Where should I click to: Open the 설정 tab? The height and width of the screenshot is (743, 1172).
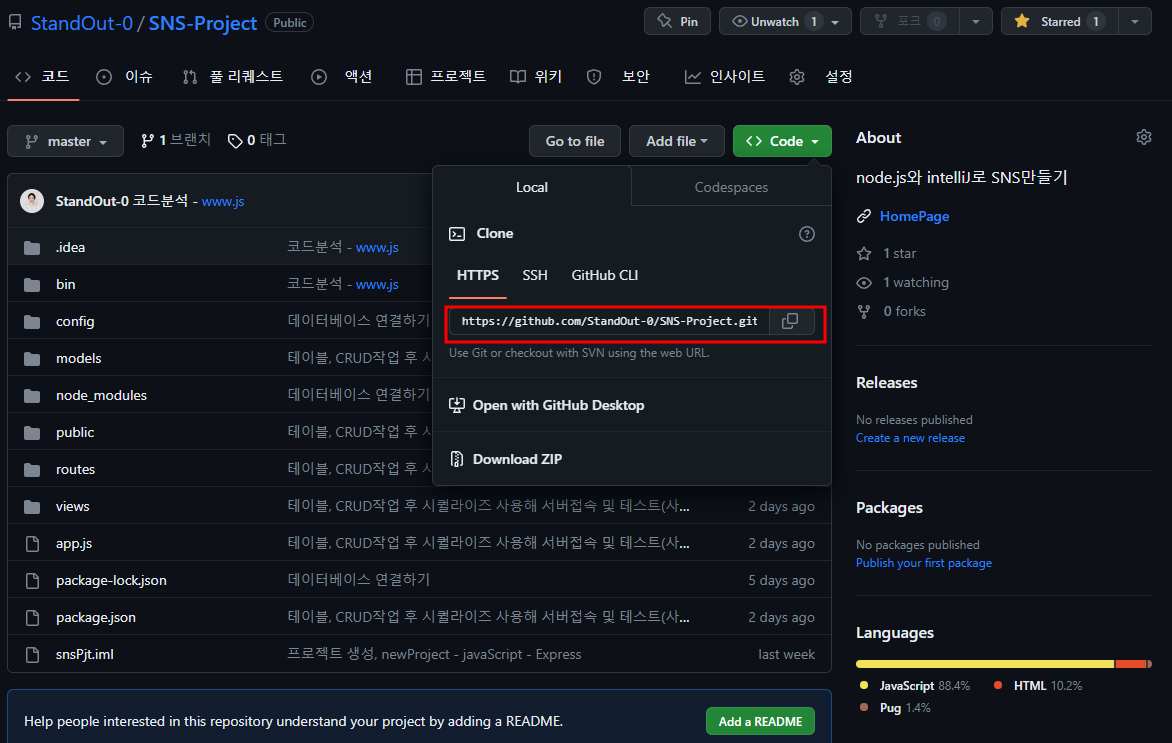click(x=821, y=76)
